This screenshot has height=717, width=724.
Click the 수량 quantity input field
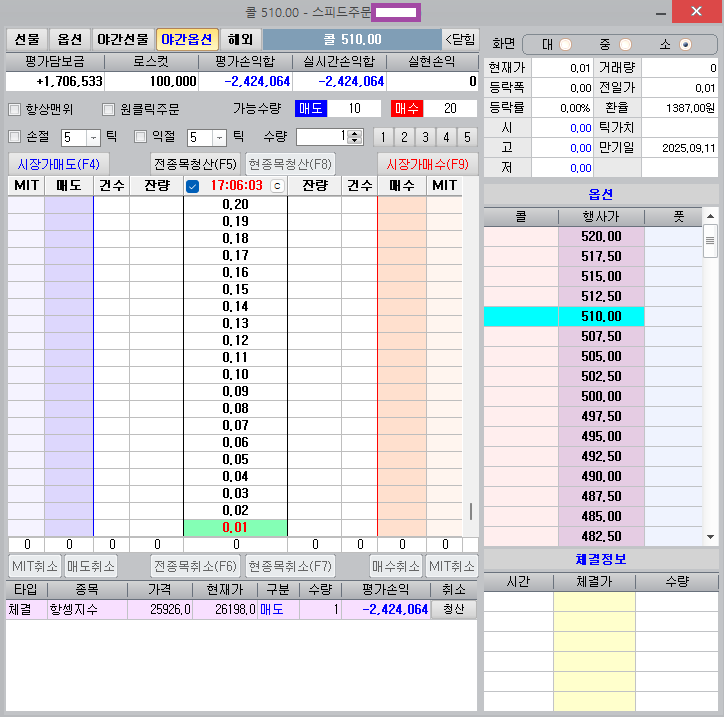coord(323,137)
